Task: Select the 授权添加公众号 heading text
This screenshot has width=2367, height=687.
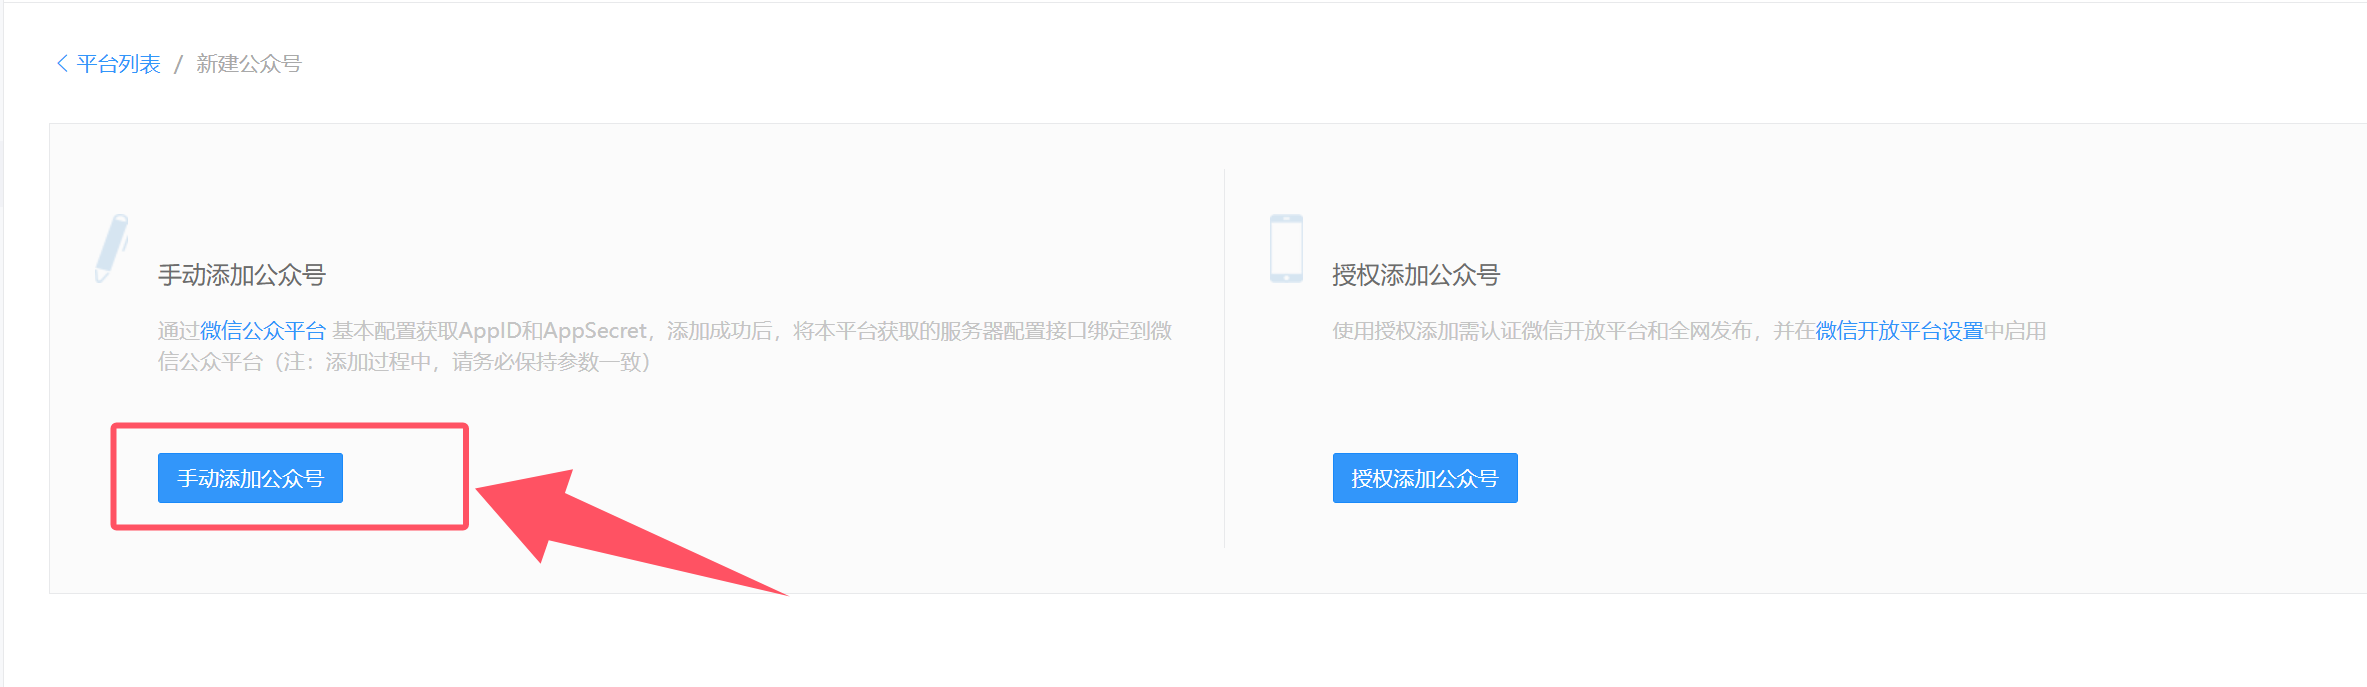Action: tap(1416, 275)
